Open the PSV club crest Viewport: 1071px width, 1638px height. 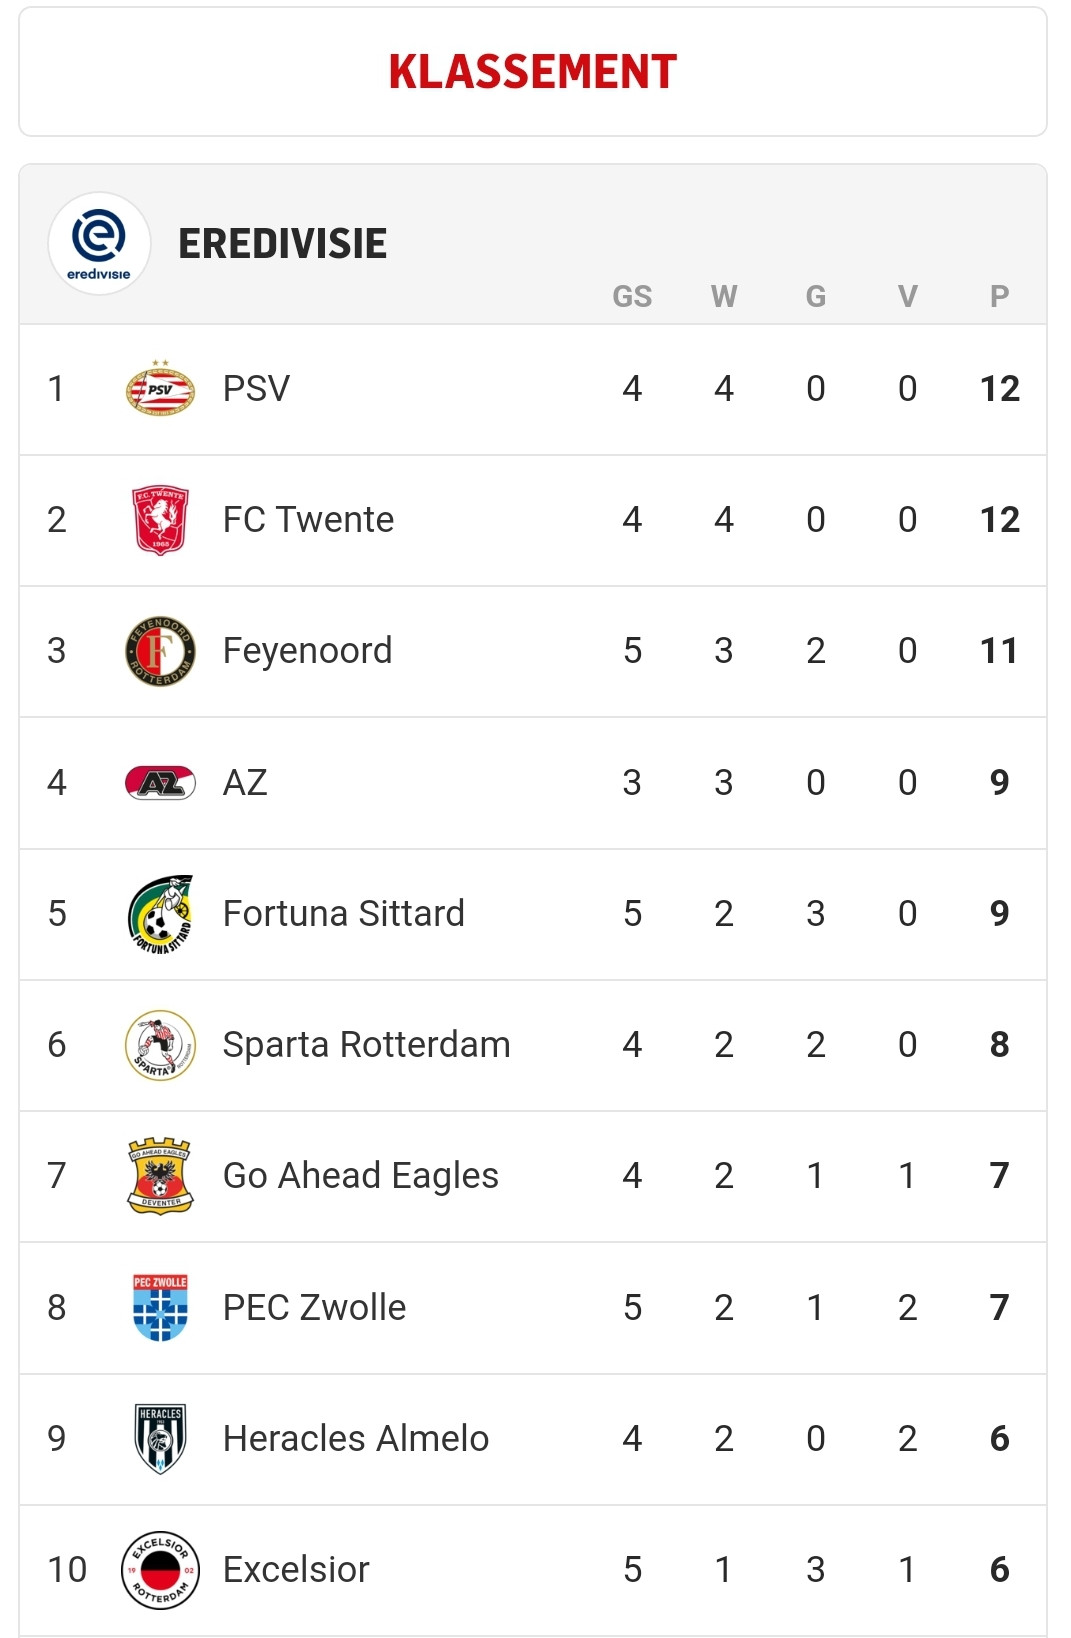click(160, 389)
